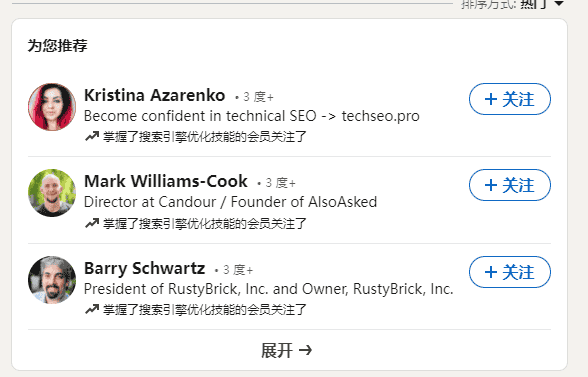Open Barry Schwartz's profile photo
Screen dimensions: 588x377
52,280
